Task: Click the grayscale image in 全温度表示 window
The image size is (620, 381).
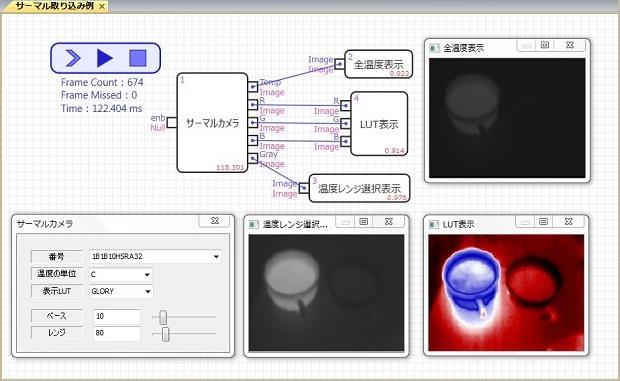Action: (507, 118)
